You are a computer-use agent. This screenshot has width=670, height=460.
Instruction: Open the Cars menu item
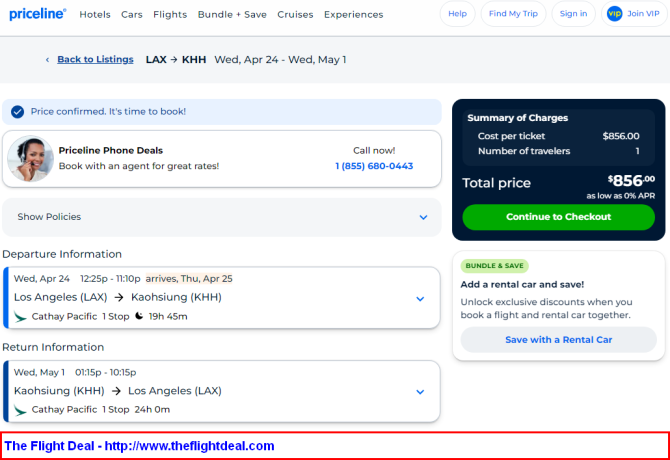132,15
